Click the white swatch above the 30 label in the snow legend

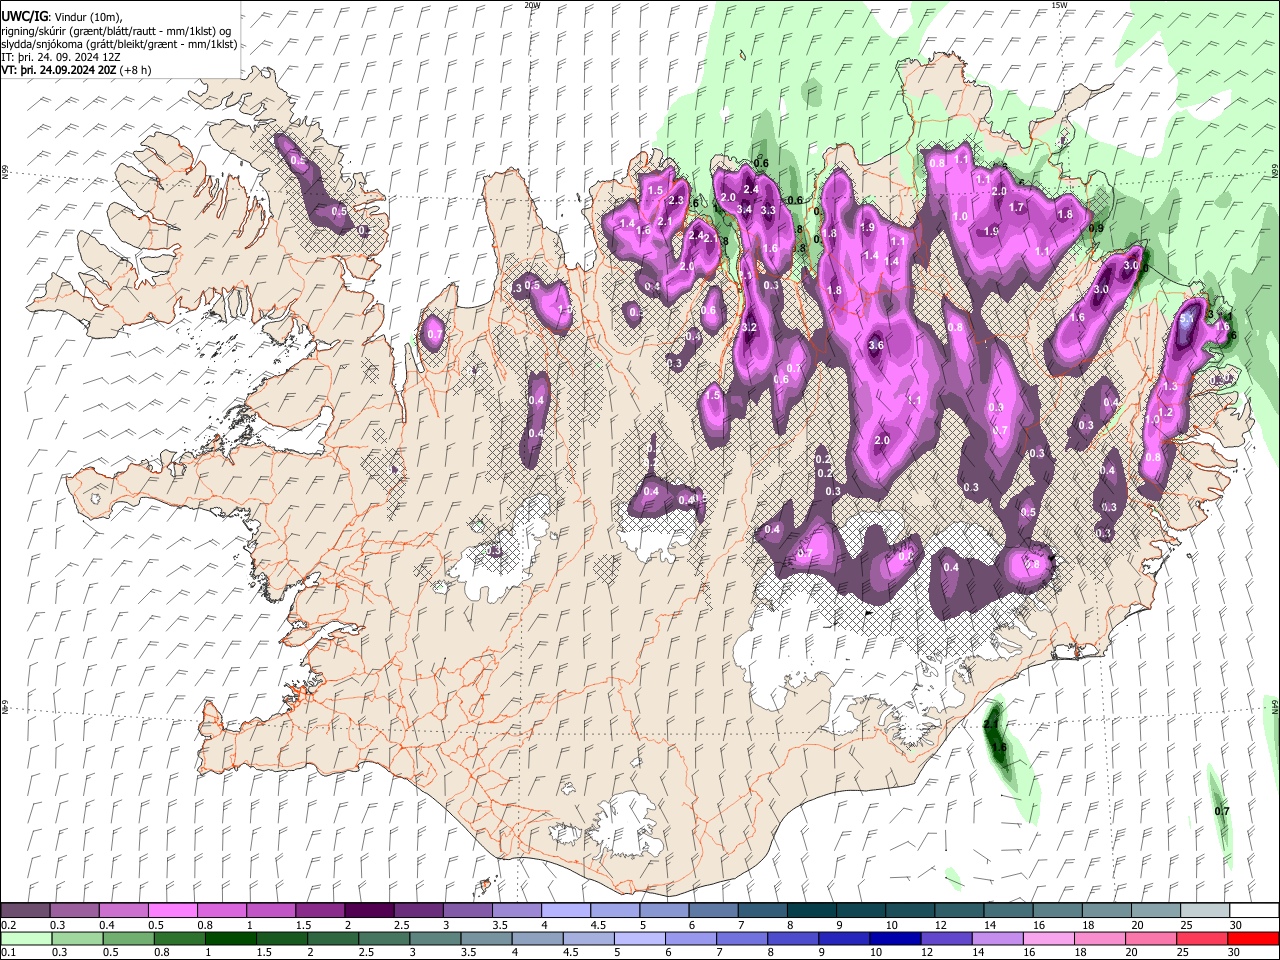(x=1254, y=911)
